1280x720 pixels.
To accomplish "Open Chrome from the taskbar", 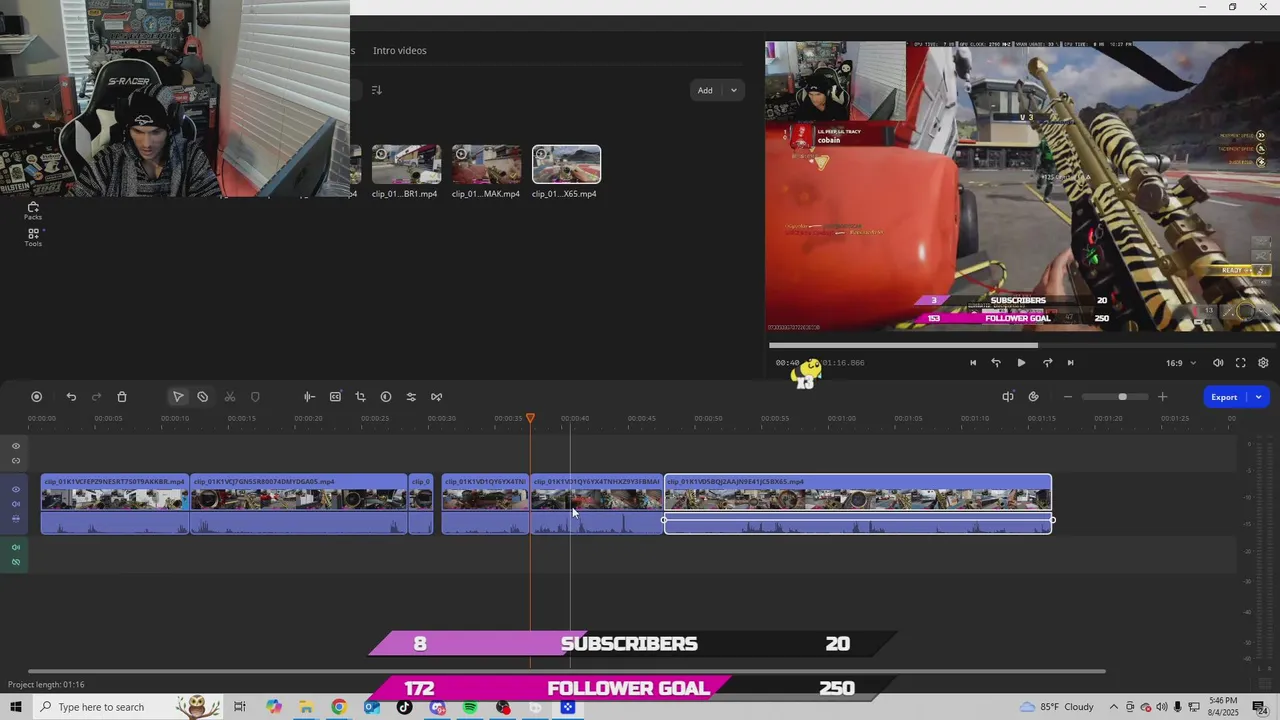I will 339,707.
